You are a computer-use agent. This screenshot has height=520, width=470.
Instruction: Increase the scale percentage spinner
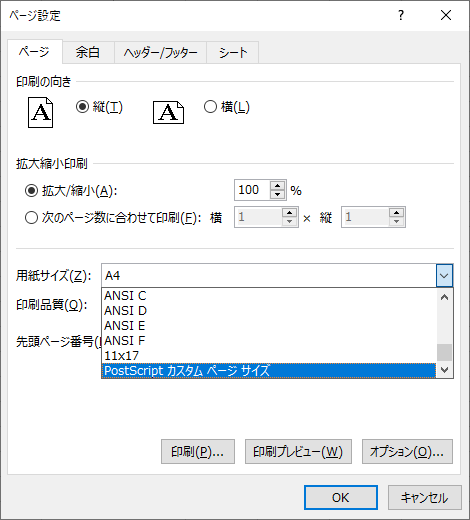tap(277, 185)
